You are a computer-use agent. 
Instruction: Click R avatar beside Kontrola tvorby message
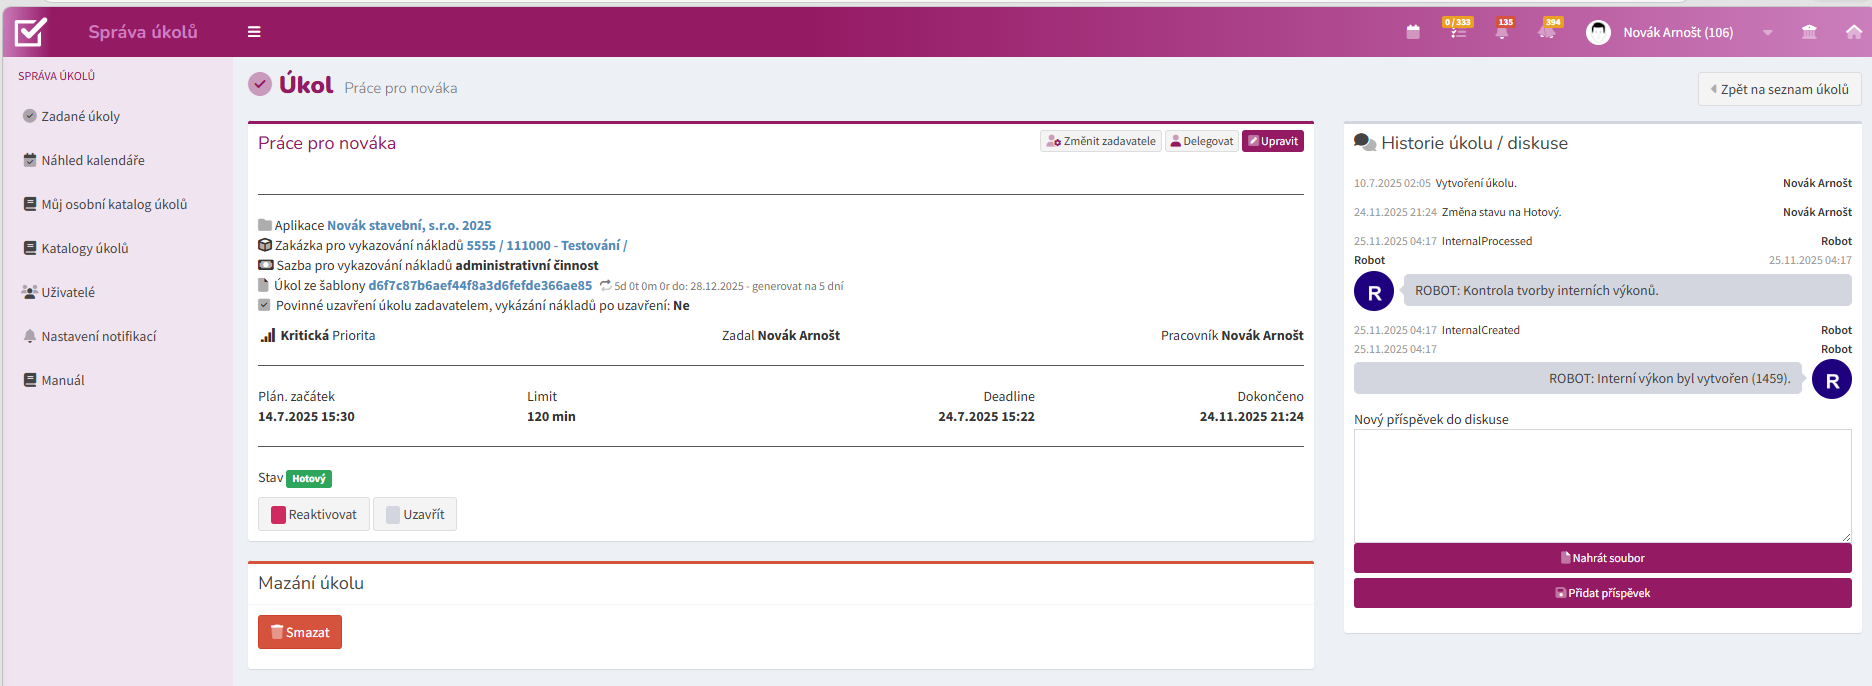coord(1374,291)
